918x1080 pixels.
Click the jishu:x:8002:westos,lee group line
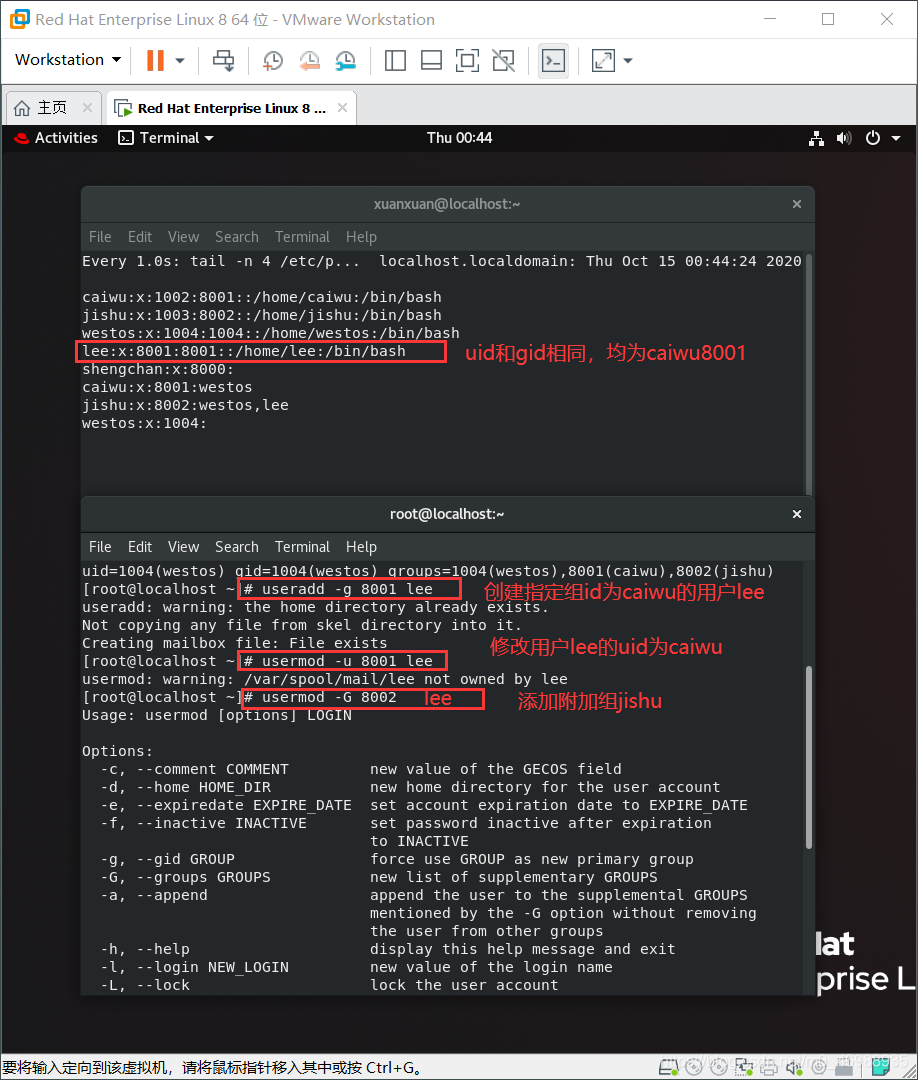(185, 405)
